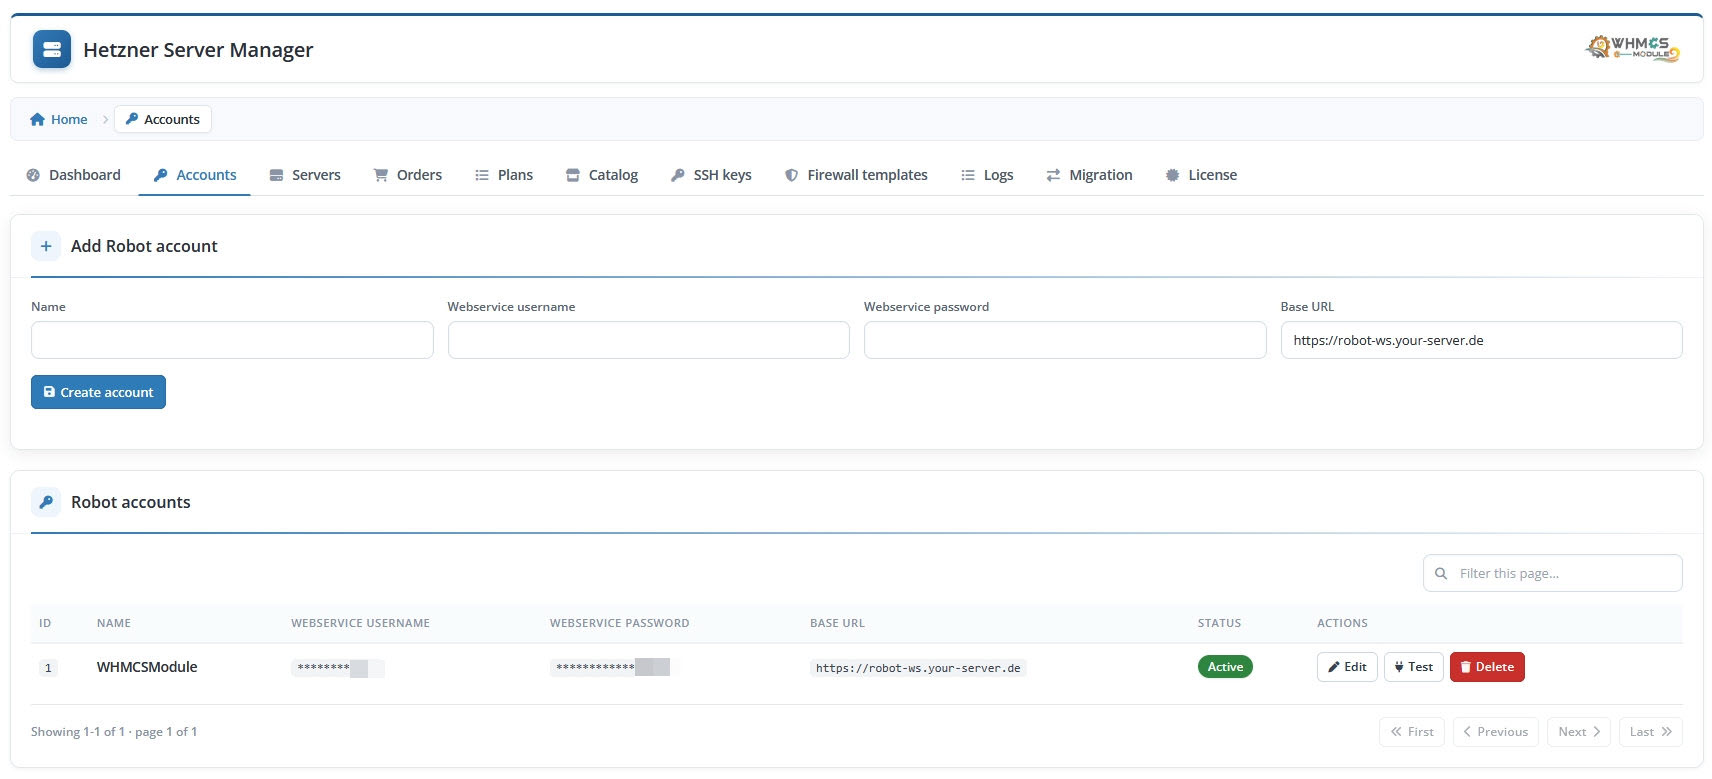The width and height of the screenshot is (1712, 779).
Task: Click the Previous pagination button
Action: pos(1496,732)
